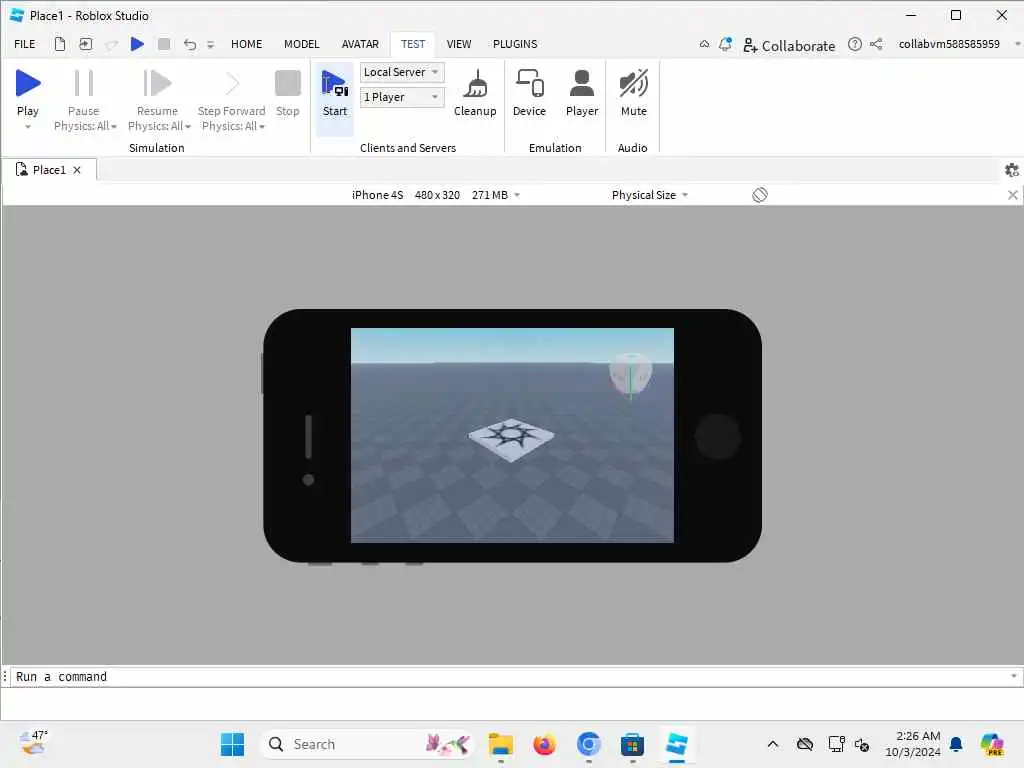
Task: Click the Resume Physics icon
Action: point(157,84)
